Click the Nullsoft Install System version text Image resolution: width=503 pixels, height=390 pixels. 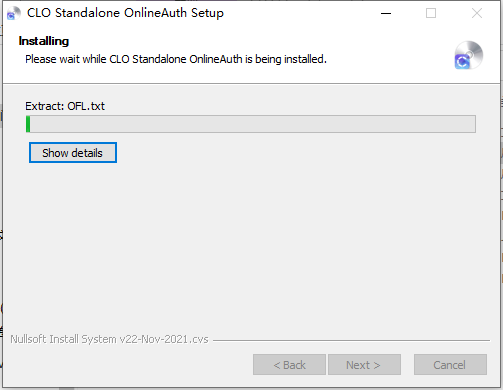click(109, 339)
